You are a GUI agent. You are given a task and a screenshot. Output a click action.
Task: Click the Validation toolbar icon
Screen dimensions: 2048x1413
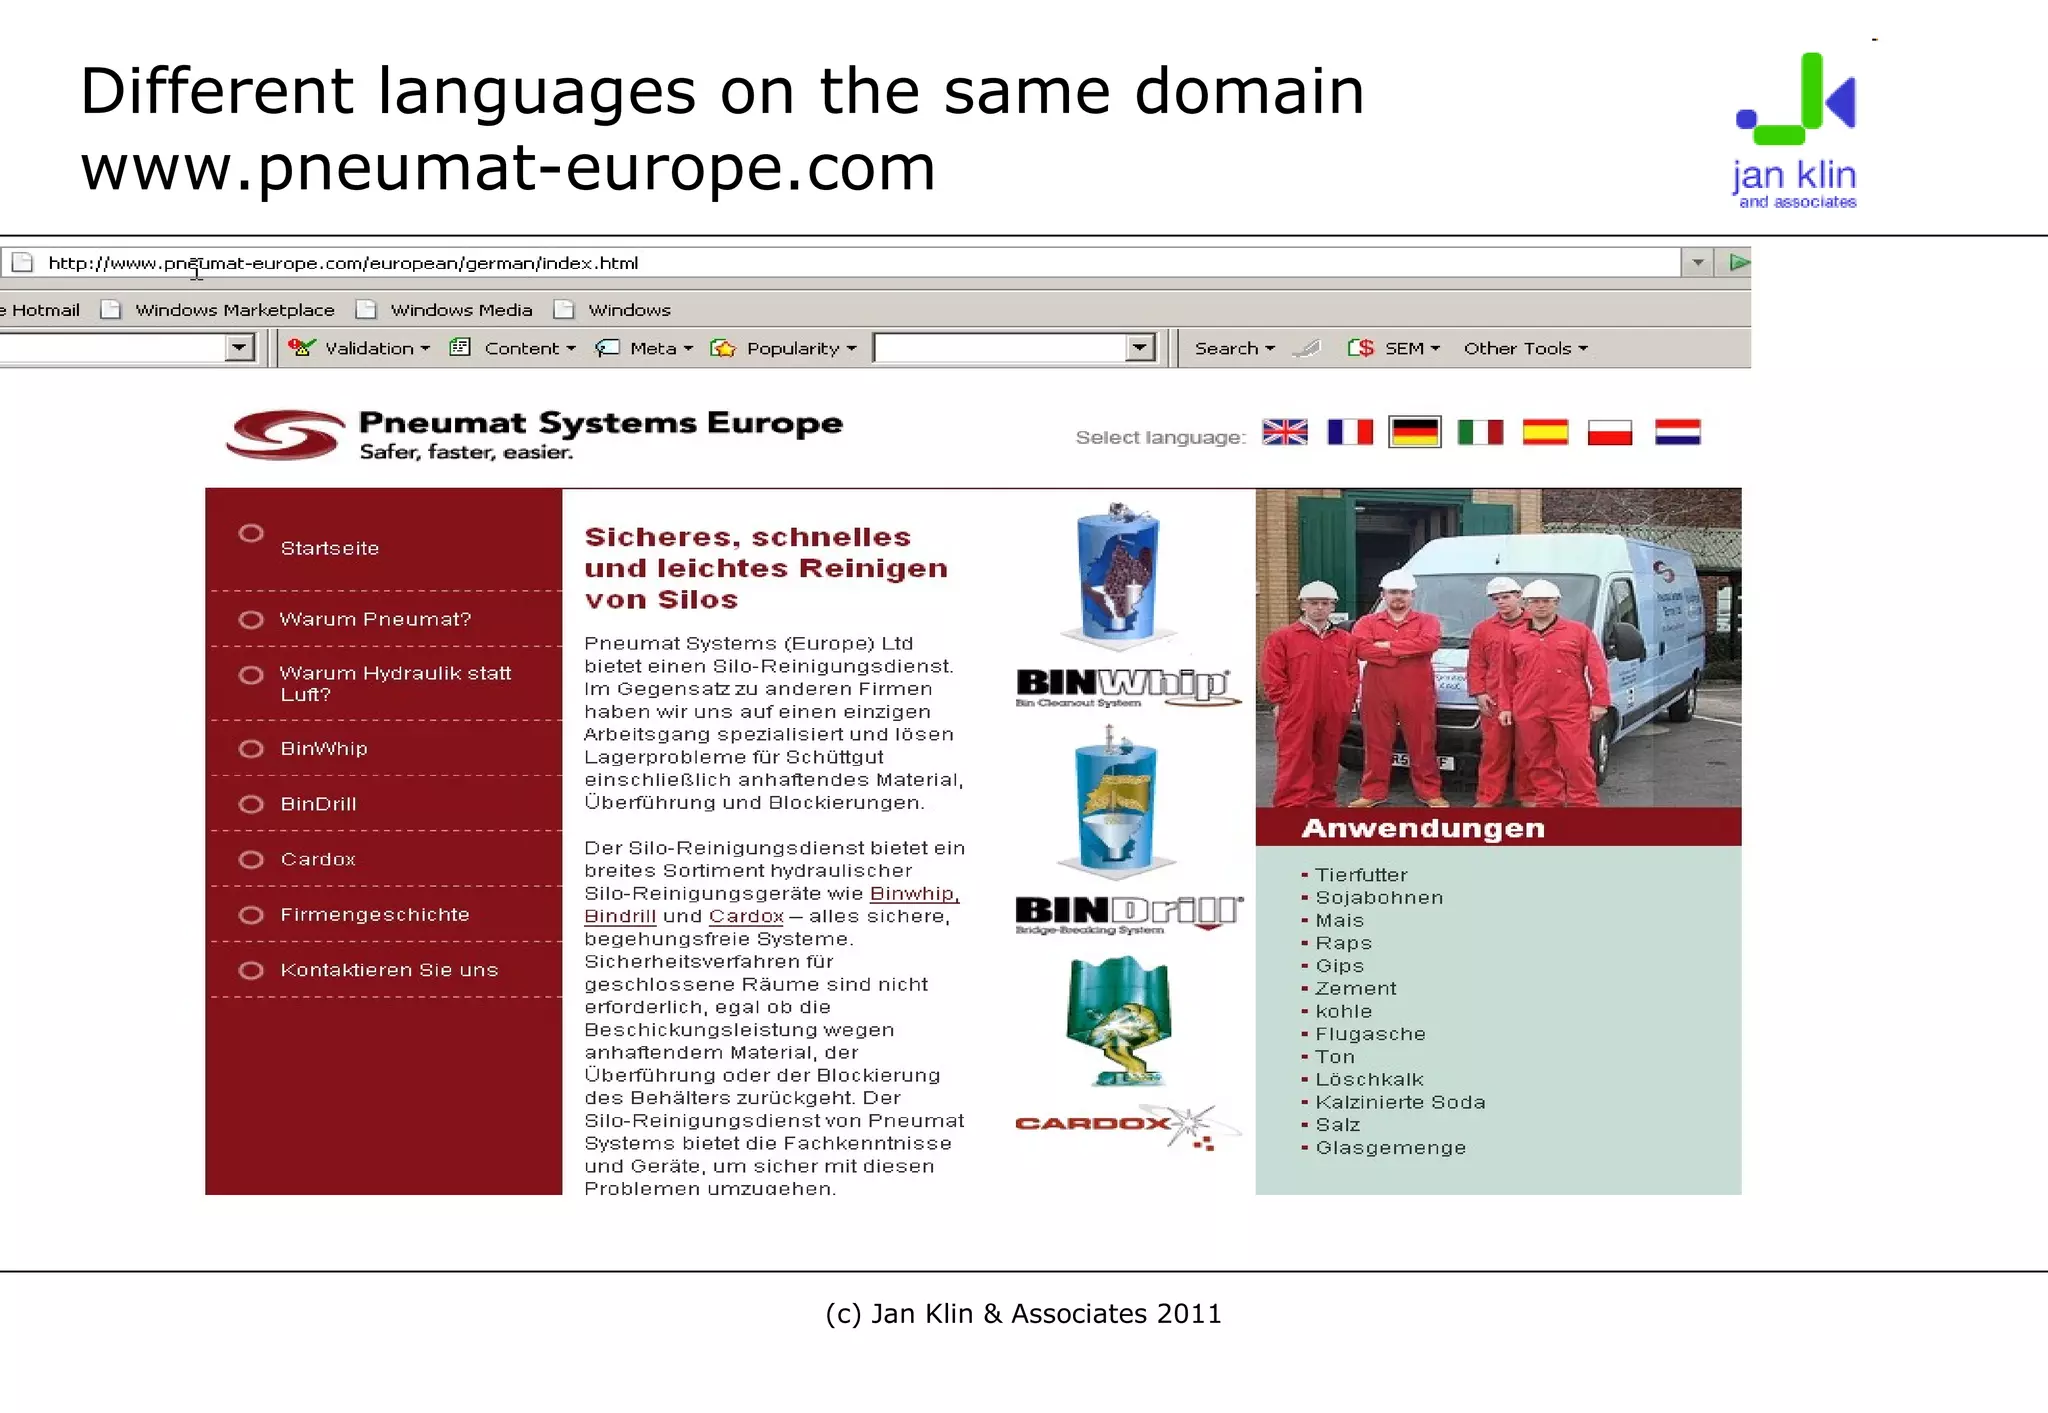coord(301,347)
